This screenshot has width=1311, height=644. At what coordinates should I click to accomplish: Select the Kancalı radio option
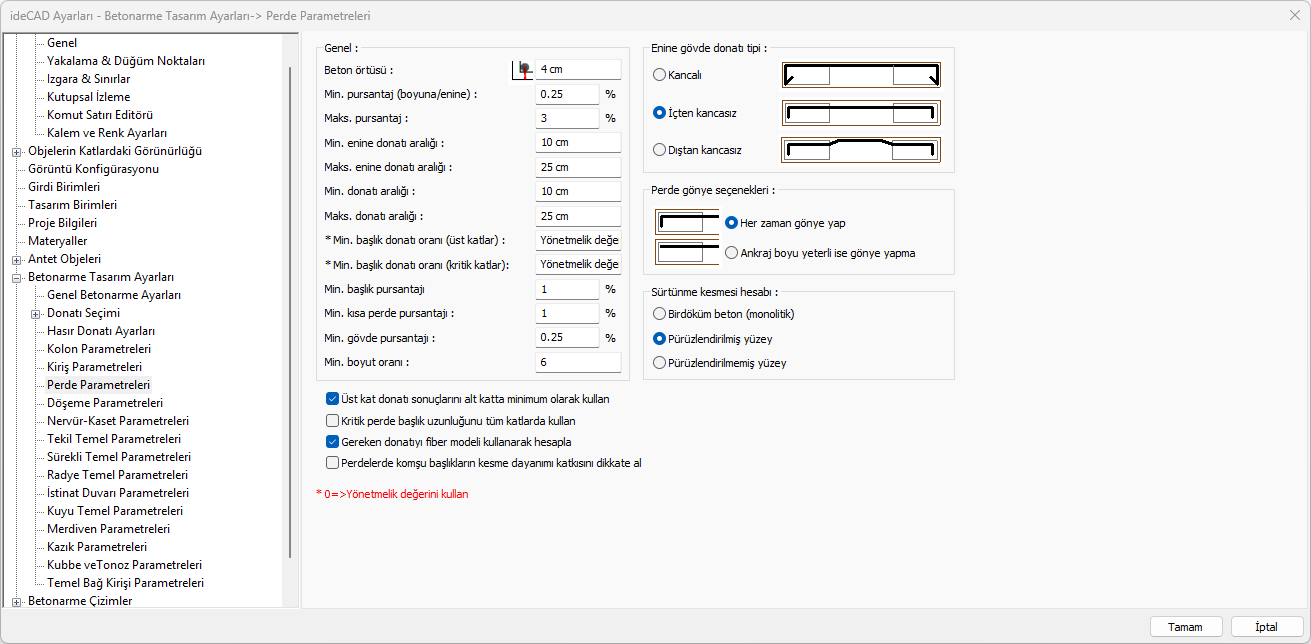659,75
